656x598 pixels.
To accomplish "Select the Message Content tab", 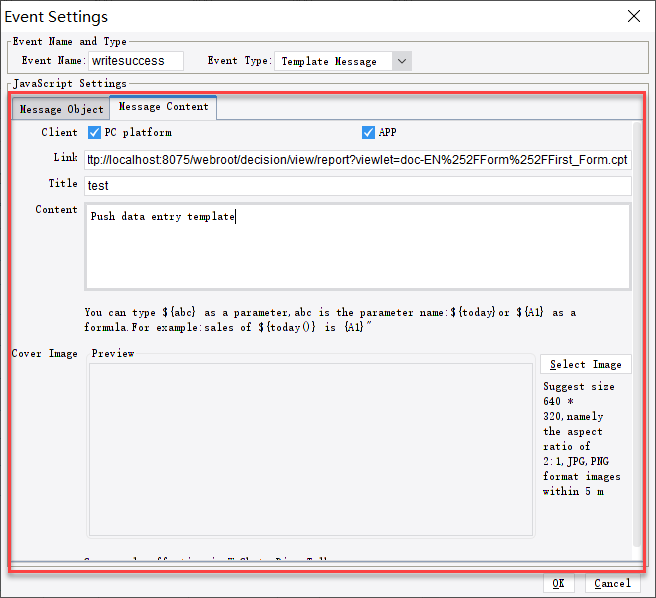I will pos(164,107).
